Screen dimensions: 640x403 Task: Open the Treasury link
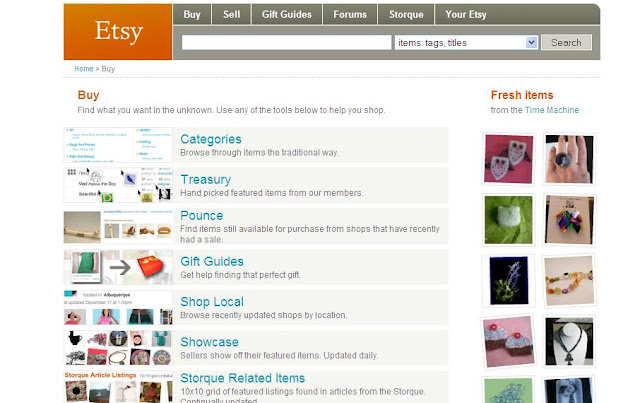[206, 179]
